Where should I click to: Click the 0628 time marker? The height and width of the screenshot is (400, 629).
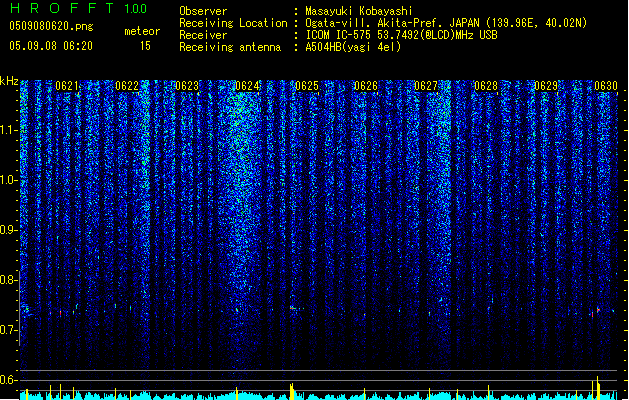pos(486,86)
